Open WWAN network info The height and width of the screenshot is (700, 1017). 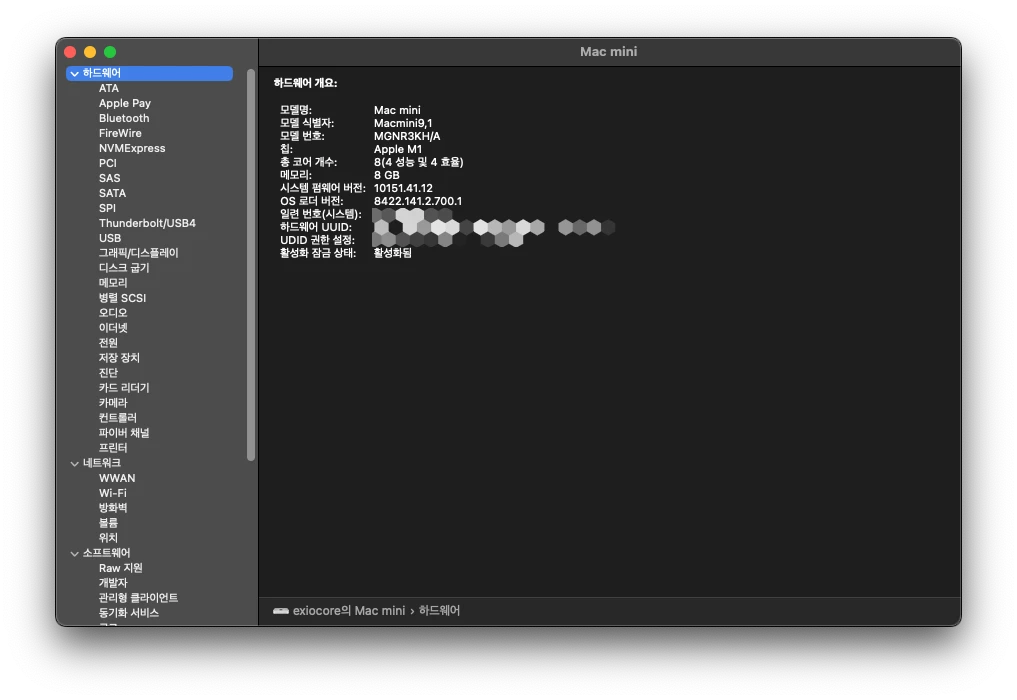click(117, 478)
